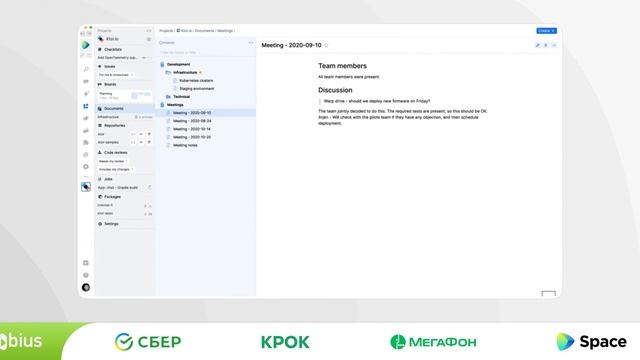Open the Checklists section
The image size is (640, 360).
click(113, 49)
